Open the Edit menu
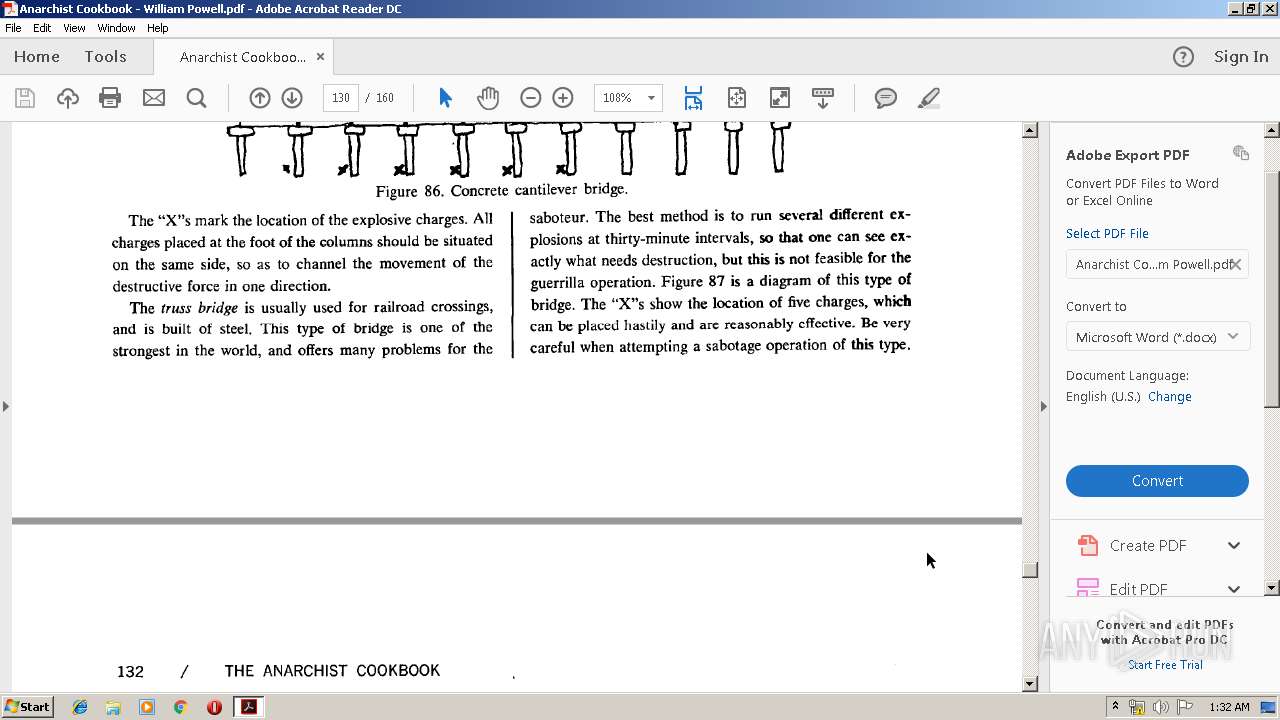Image resolution: width=1280 pixels, height=720 pixels. tap(42, 28)
